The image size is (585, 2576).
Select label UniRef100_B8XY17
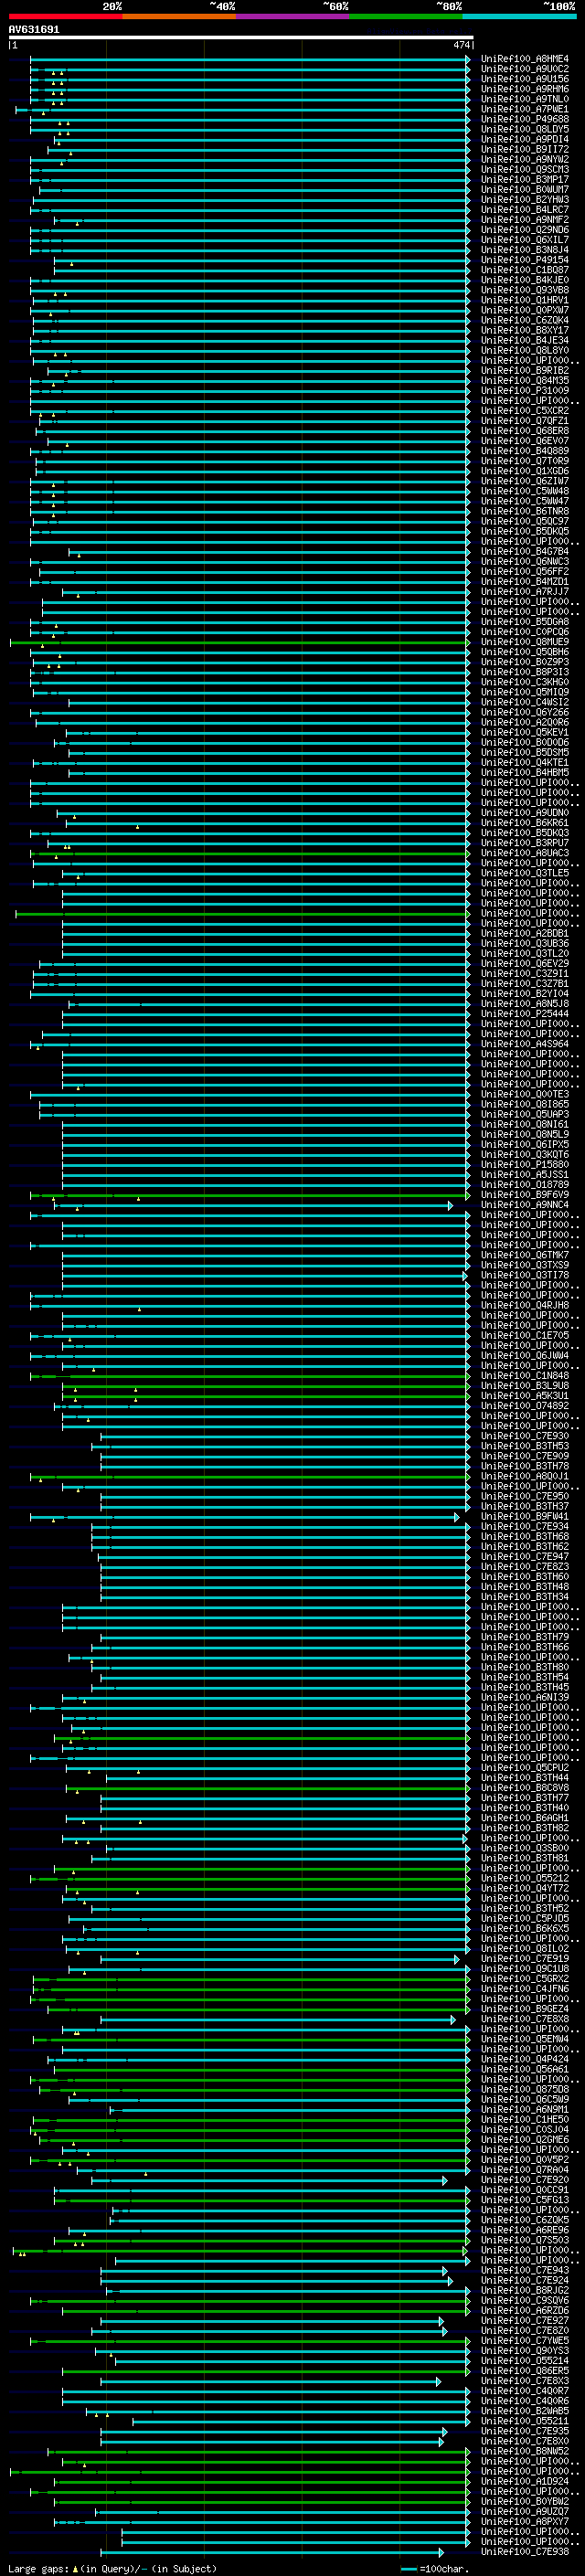coord(525,330)
